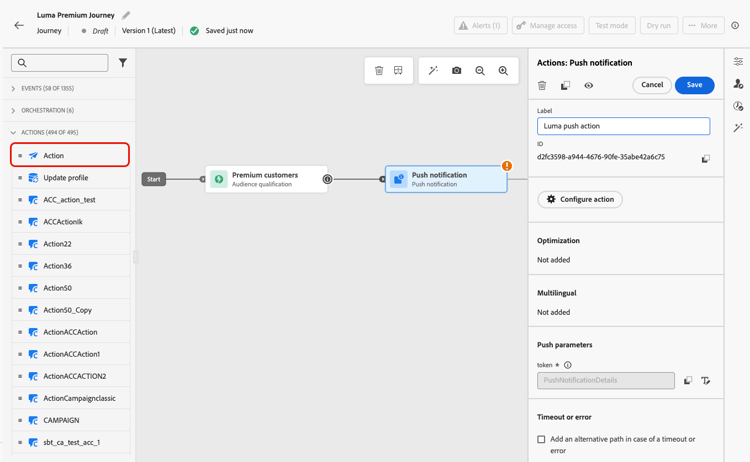Click the Label input field
The height and width of the screenshot is (462, 750).
click(623, 126)
